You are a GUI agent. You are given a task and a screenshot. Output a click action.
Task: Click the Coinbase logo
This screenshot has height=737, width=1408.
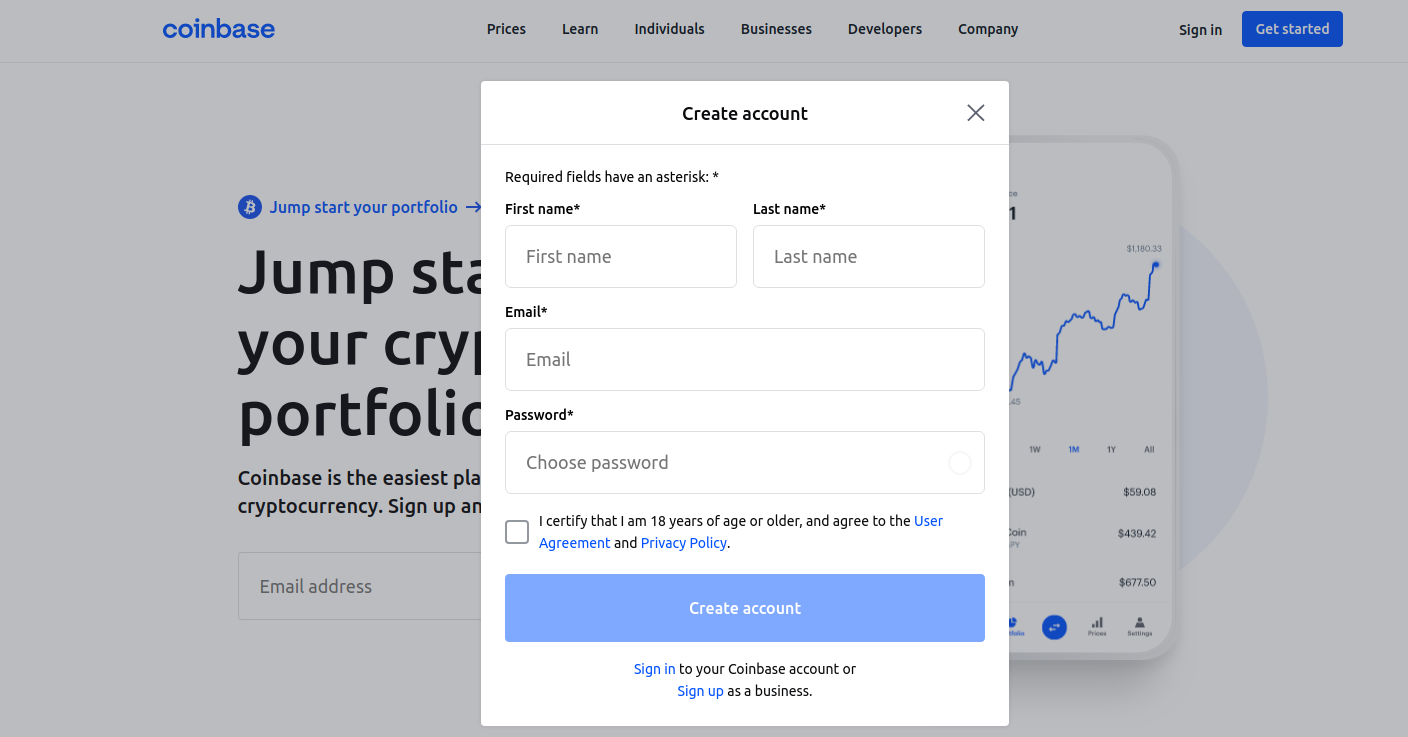219,29
